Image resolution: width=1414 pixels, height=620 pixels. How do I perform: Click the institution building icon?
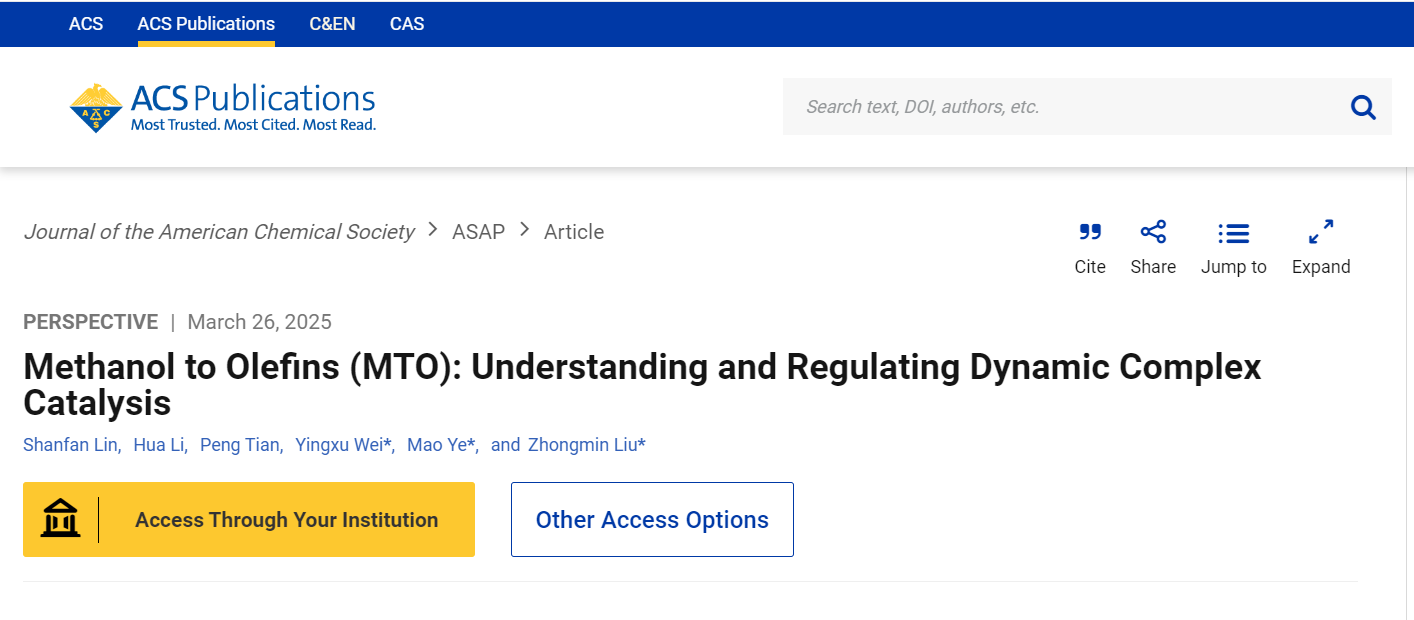[x=60, y=519]
